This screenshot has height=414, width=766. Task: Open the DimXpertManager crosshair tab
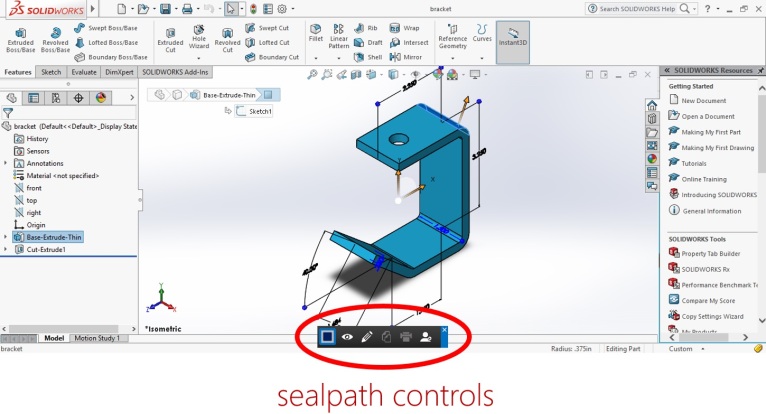(x=78, y=98)
